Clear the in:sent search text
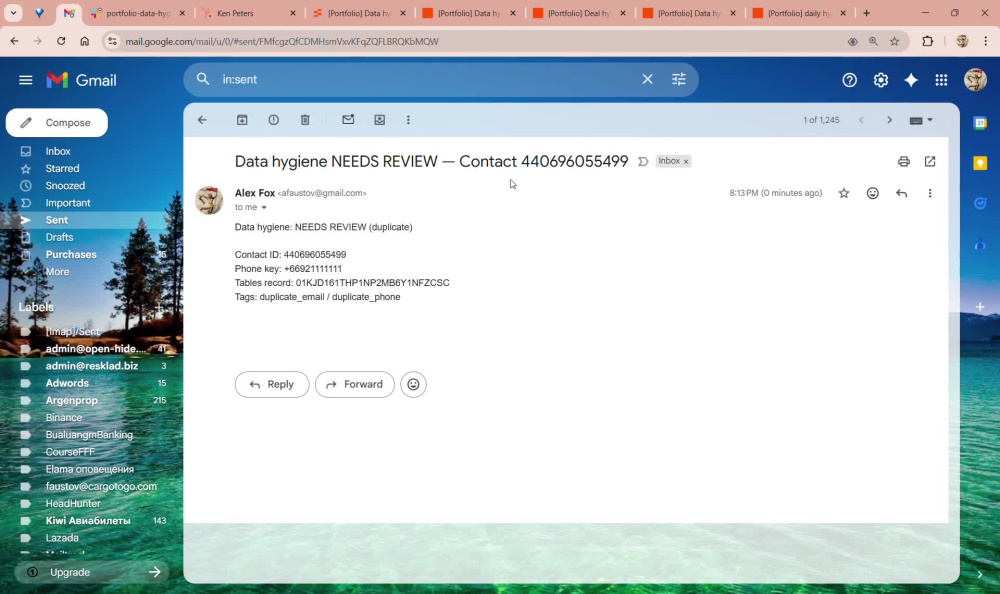Viewport: 1000px width, 594px height. point(647,79)
